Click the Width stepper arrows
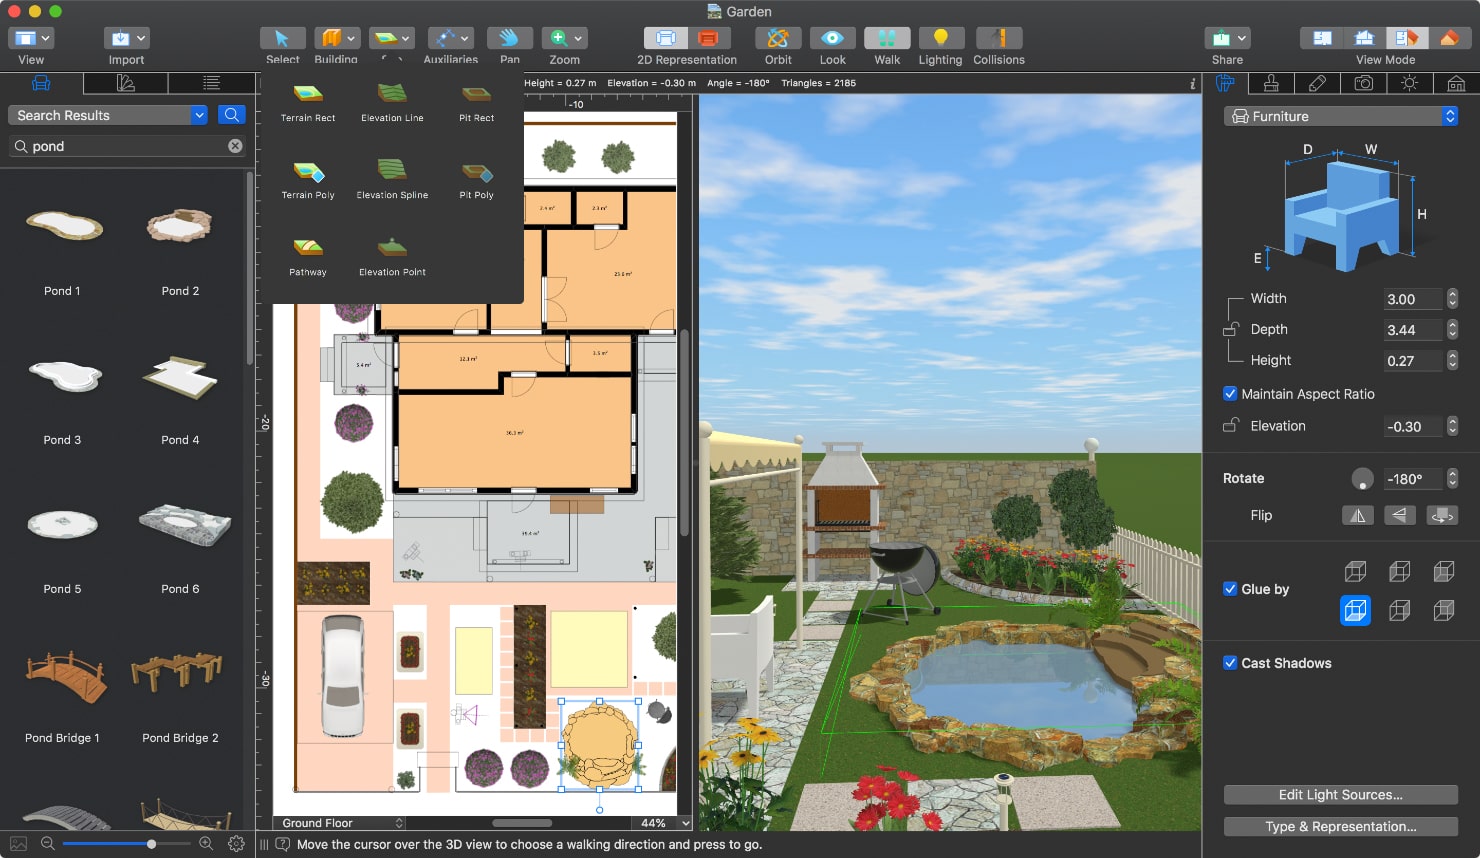This screenshot has height=858, width=1480. [x=1452, y=299]
